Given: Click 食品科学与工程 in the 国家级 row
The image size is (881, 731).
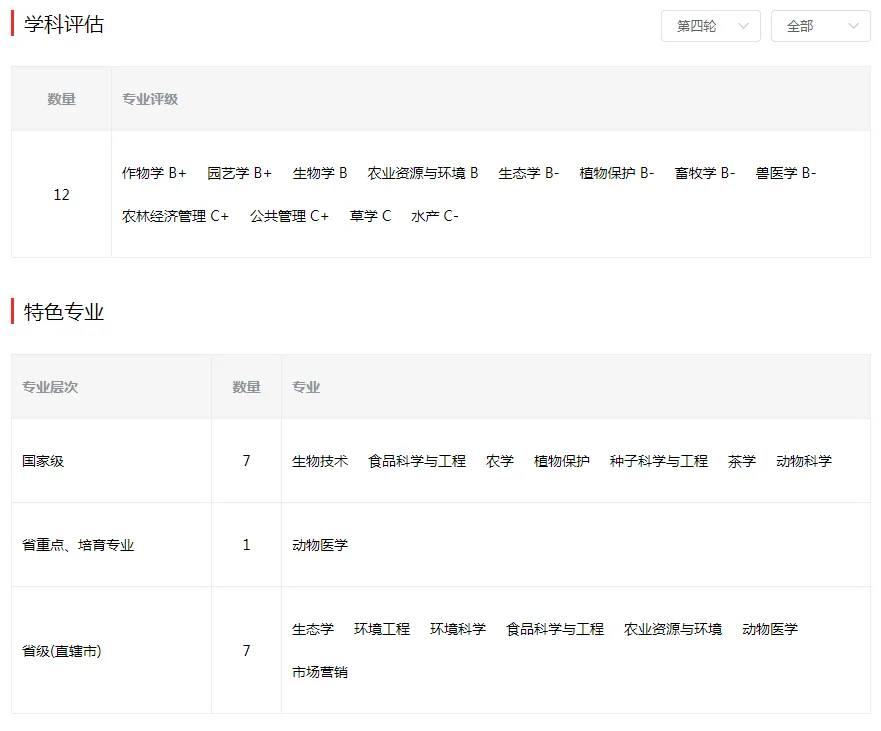Looking at the screenshot, I should [417, 461].
